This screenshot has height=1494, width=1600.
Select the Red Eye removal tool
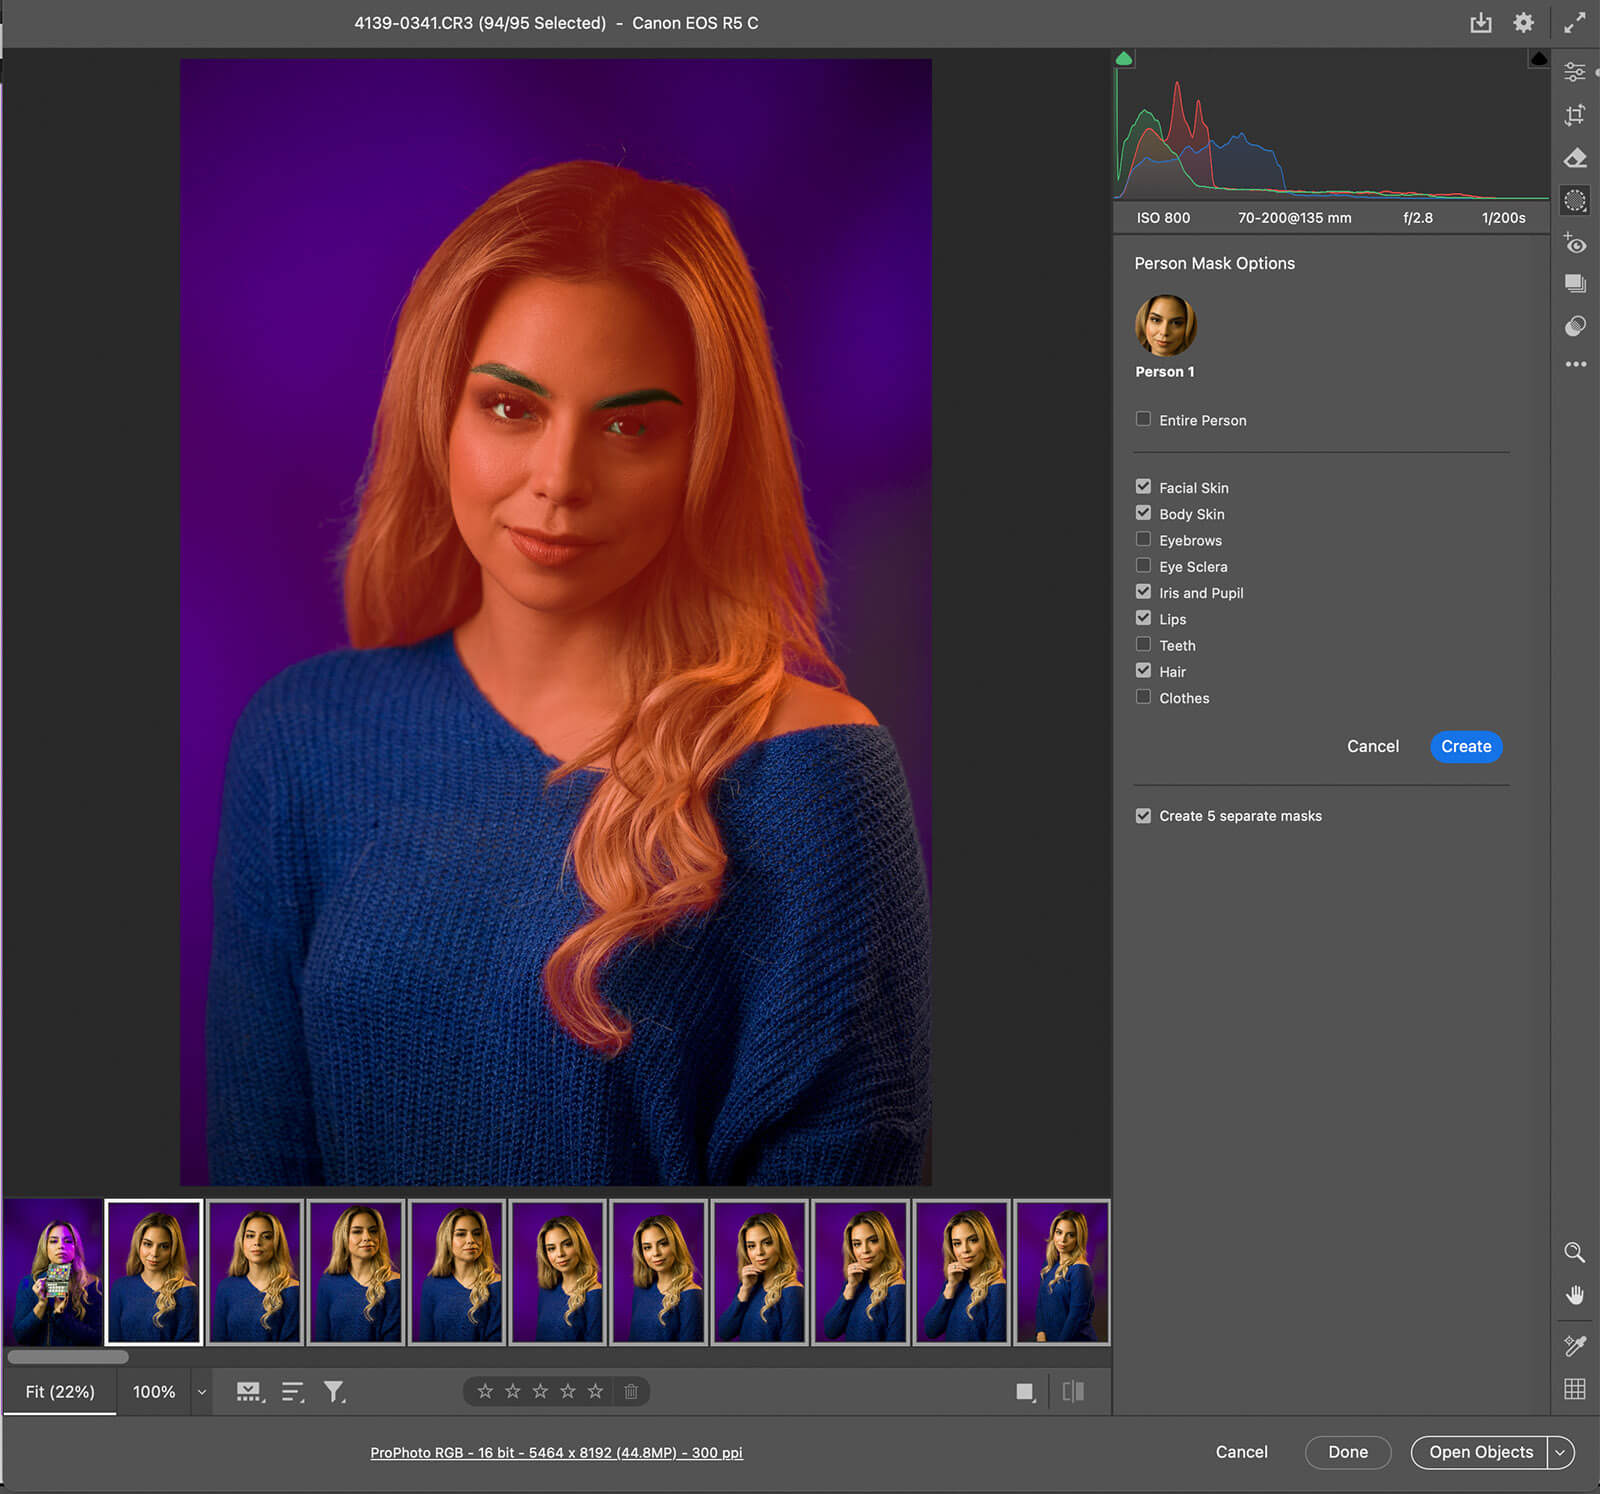coord(1575,243)
